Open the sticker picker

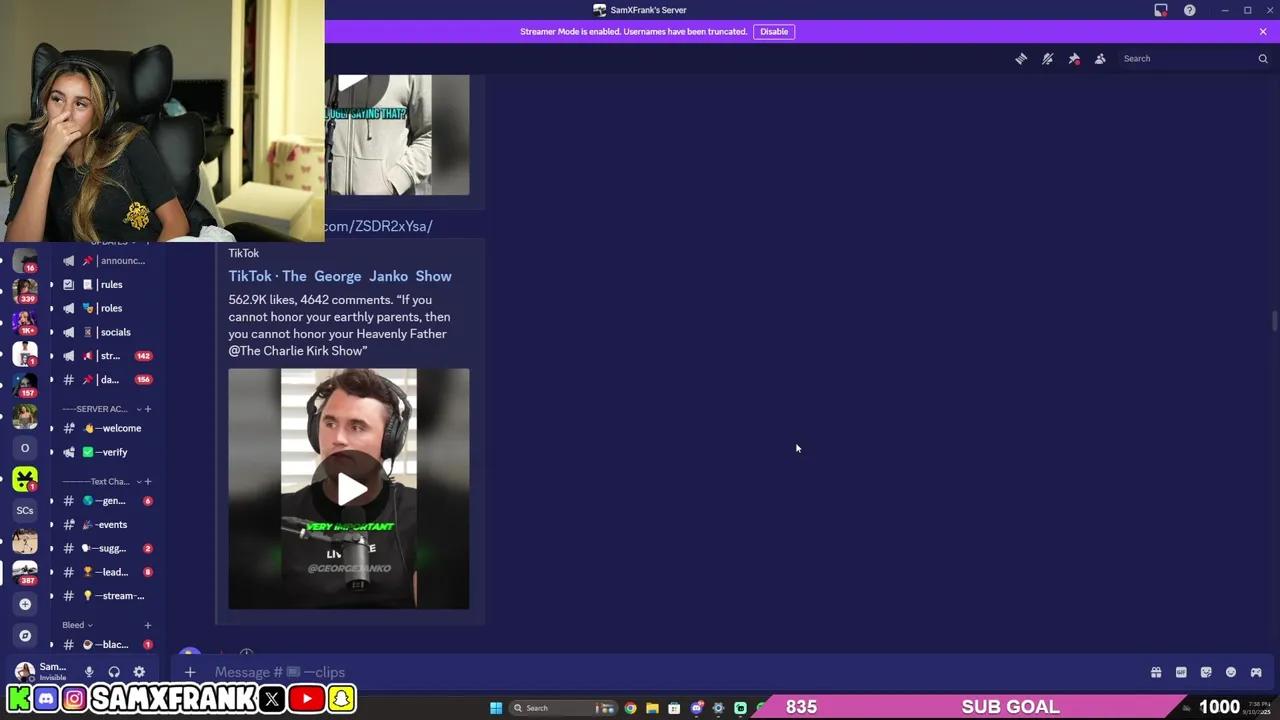click(1206, 673)
